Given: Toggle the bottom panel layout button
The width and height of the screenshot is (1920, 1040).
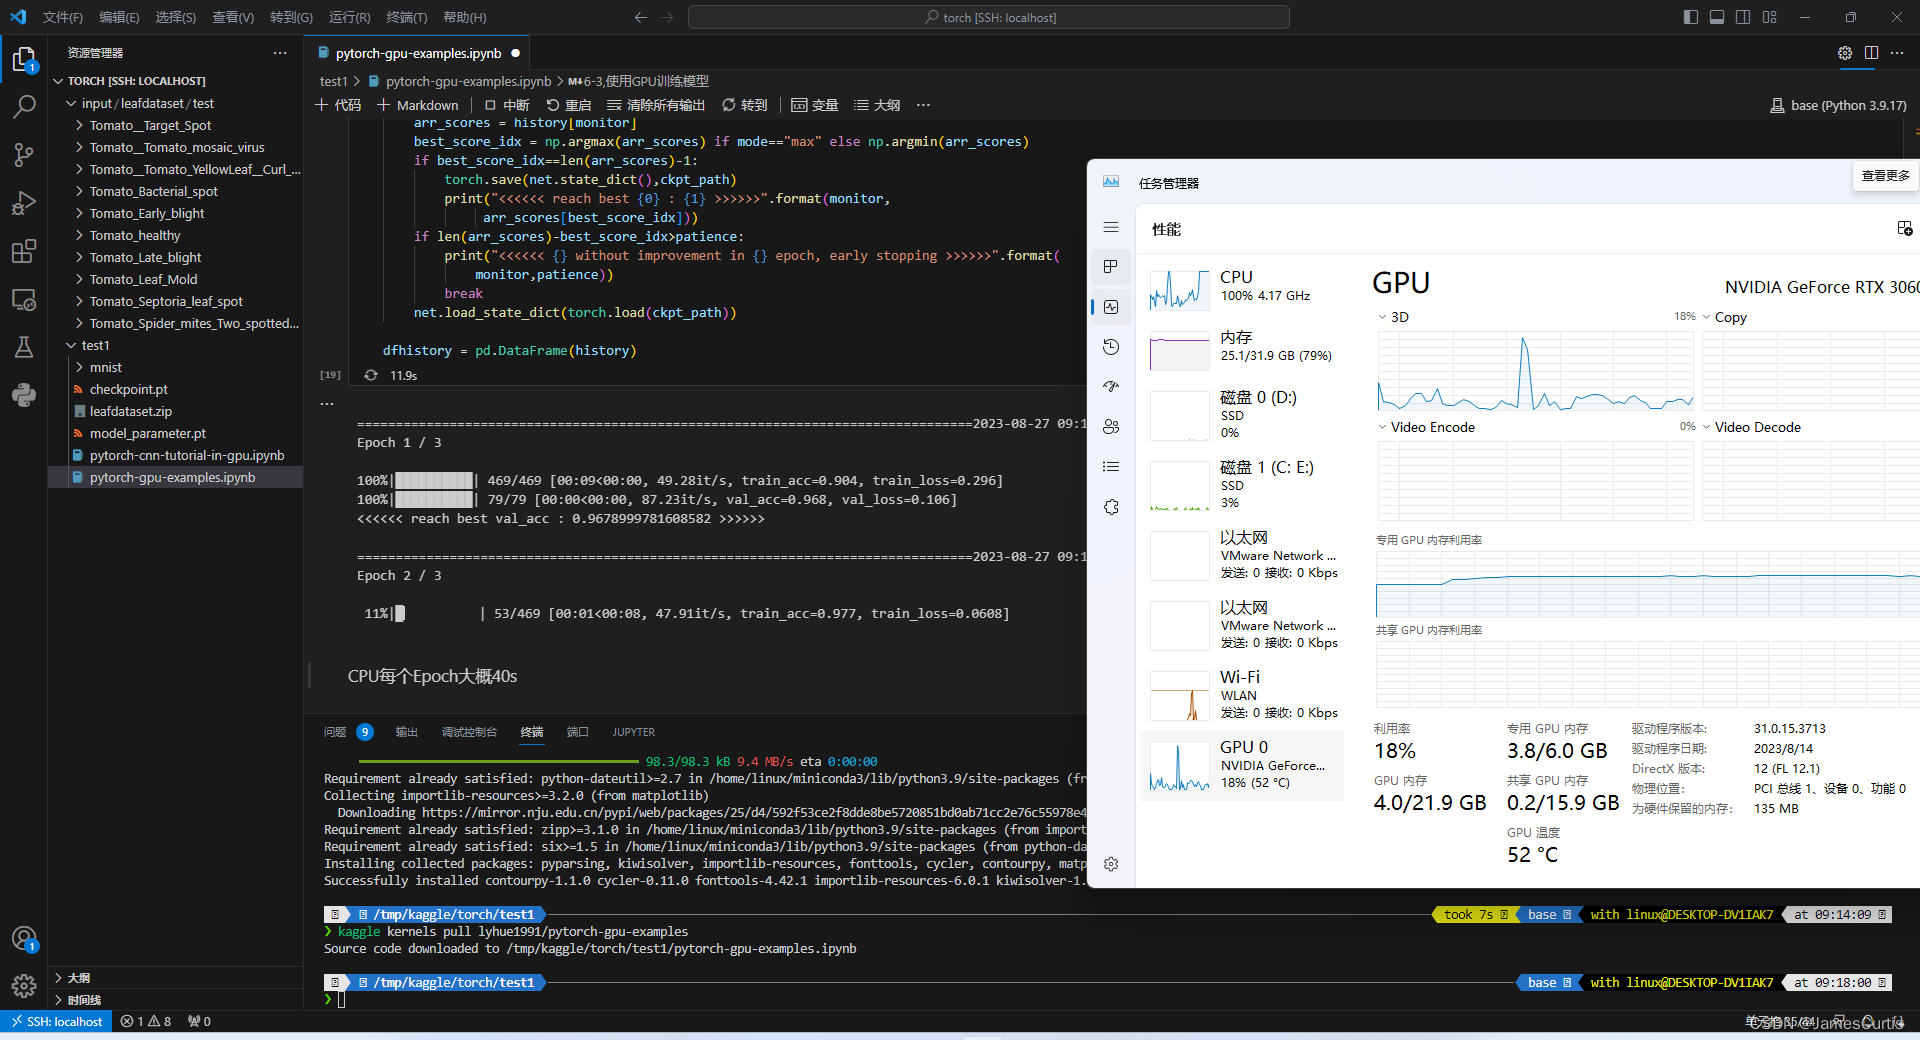Looking at the screenshot, I should 1717,17.
